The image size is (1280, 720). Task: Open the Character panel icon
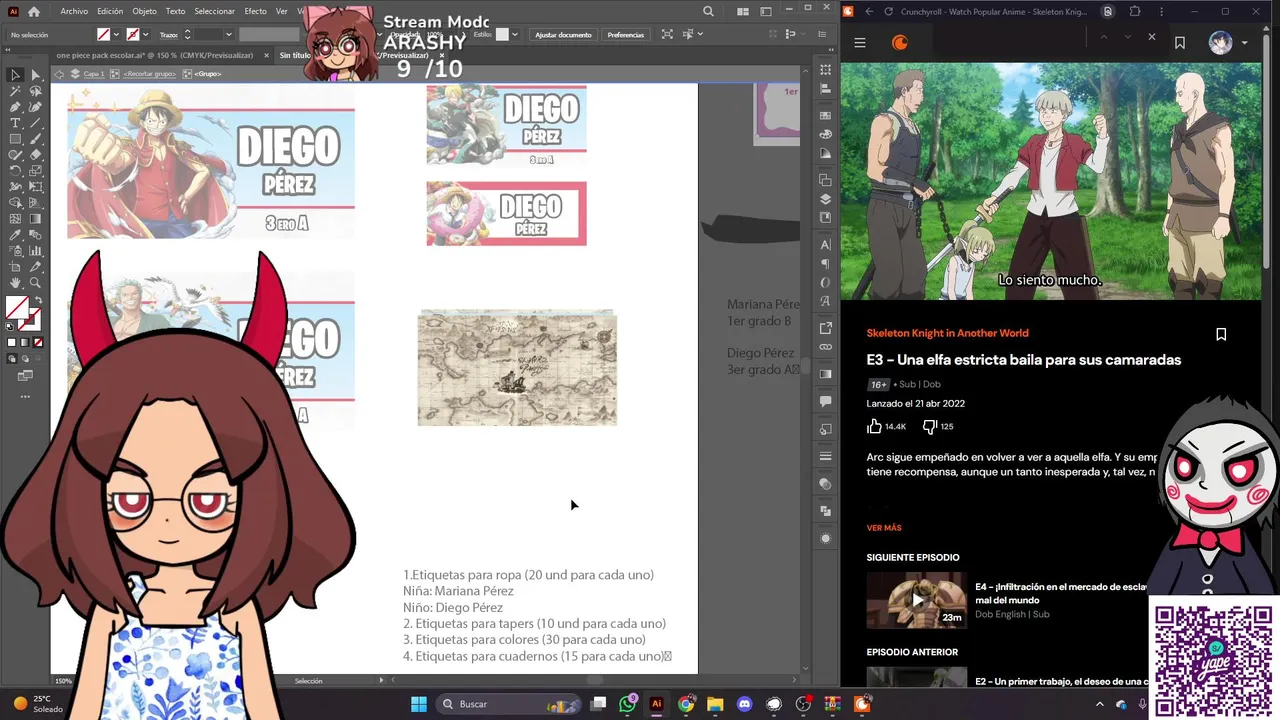[825, 244]
